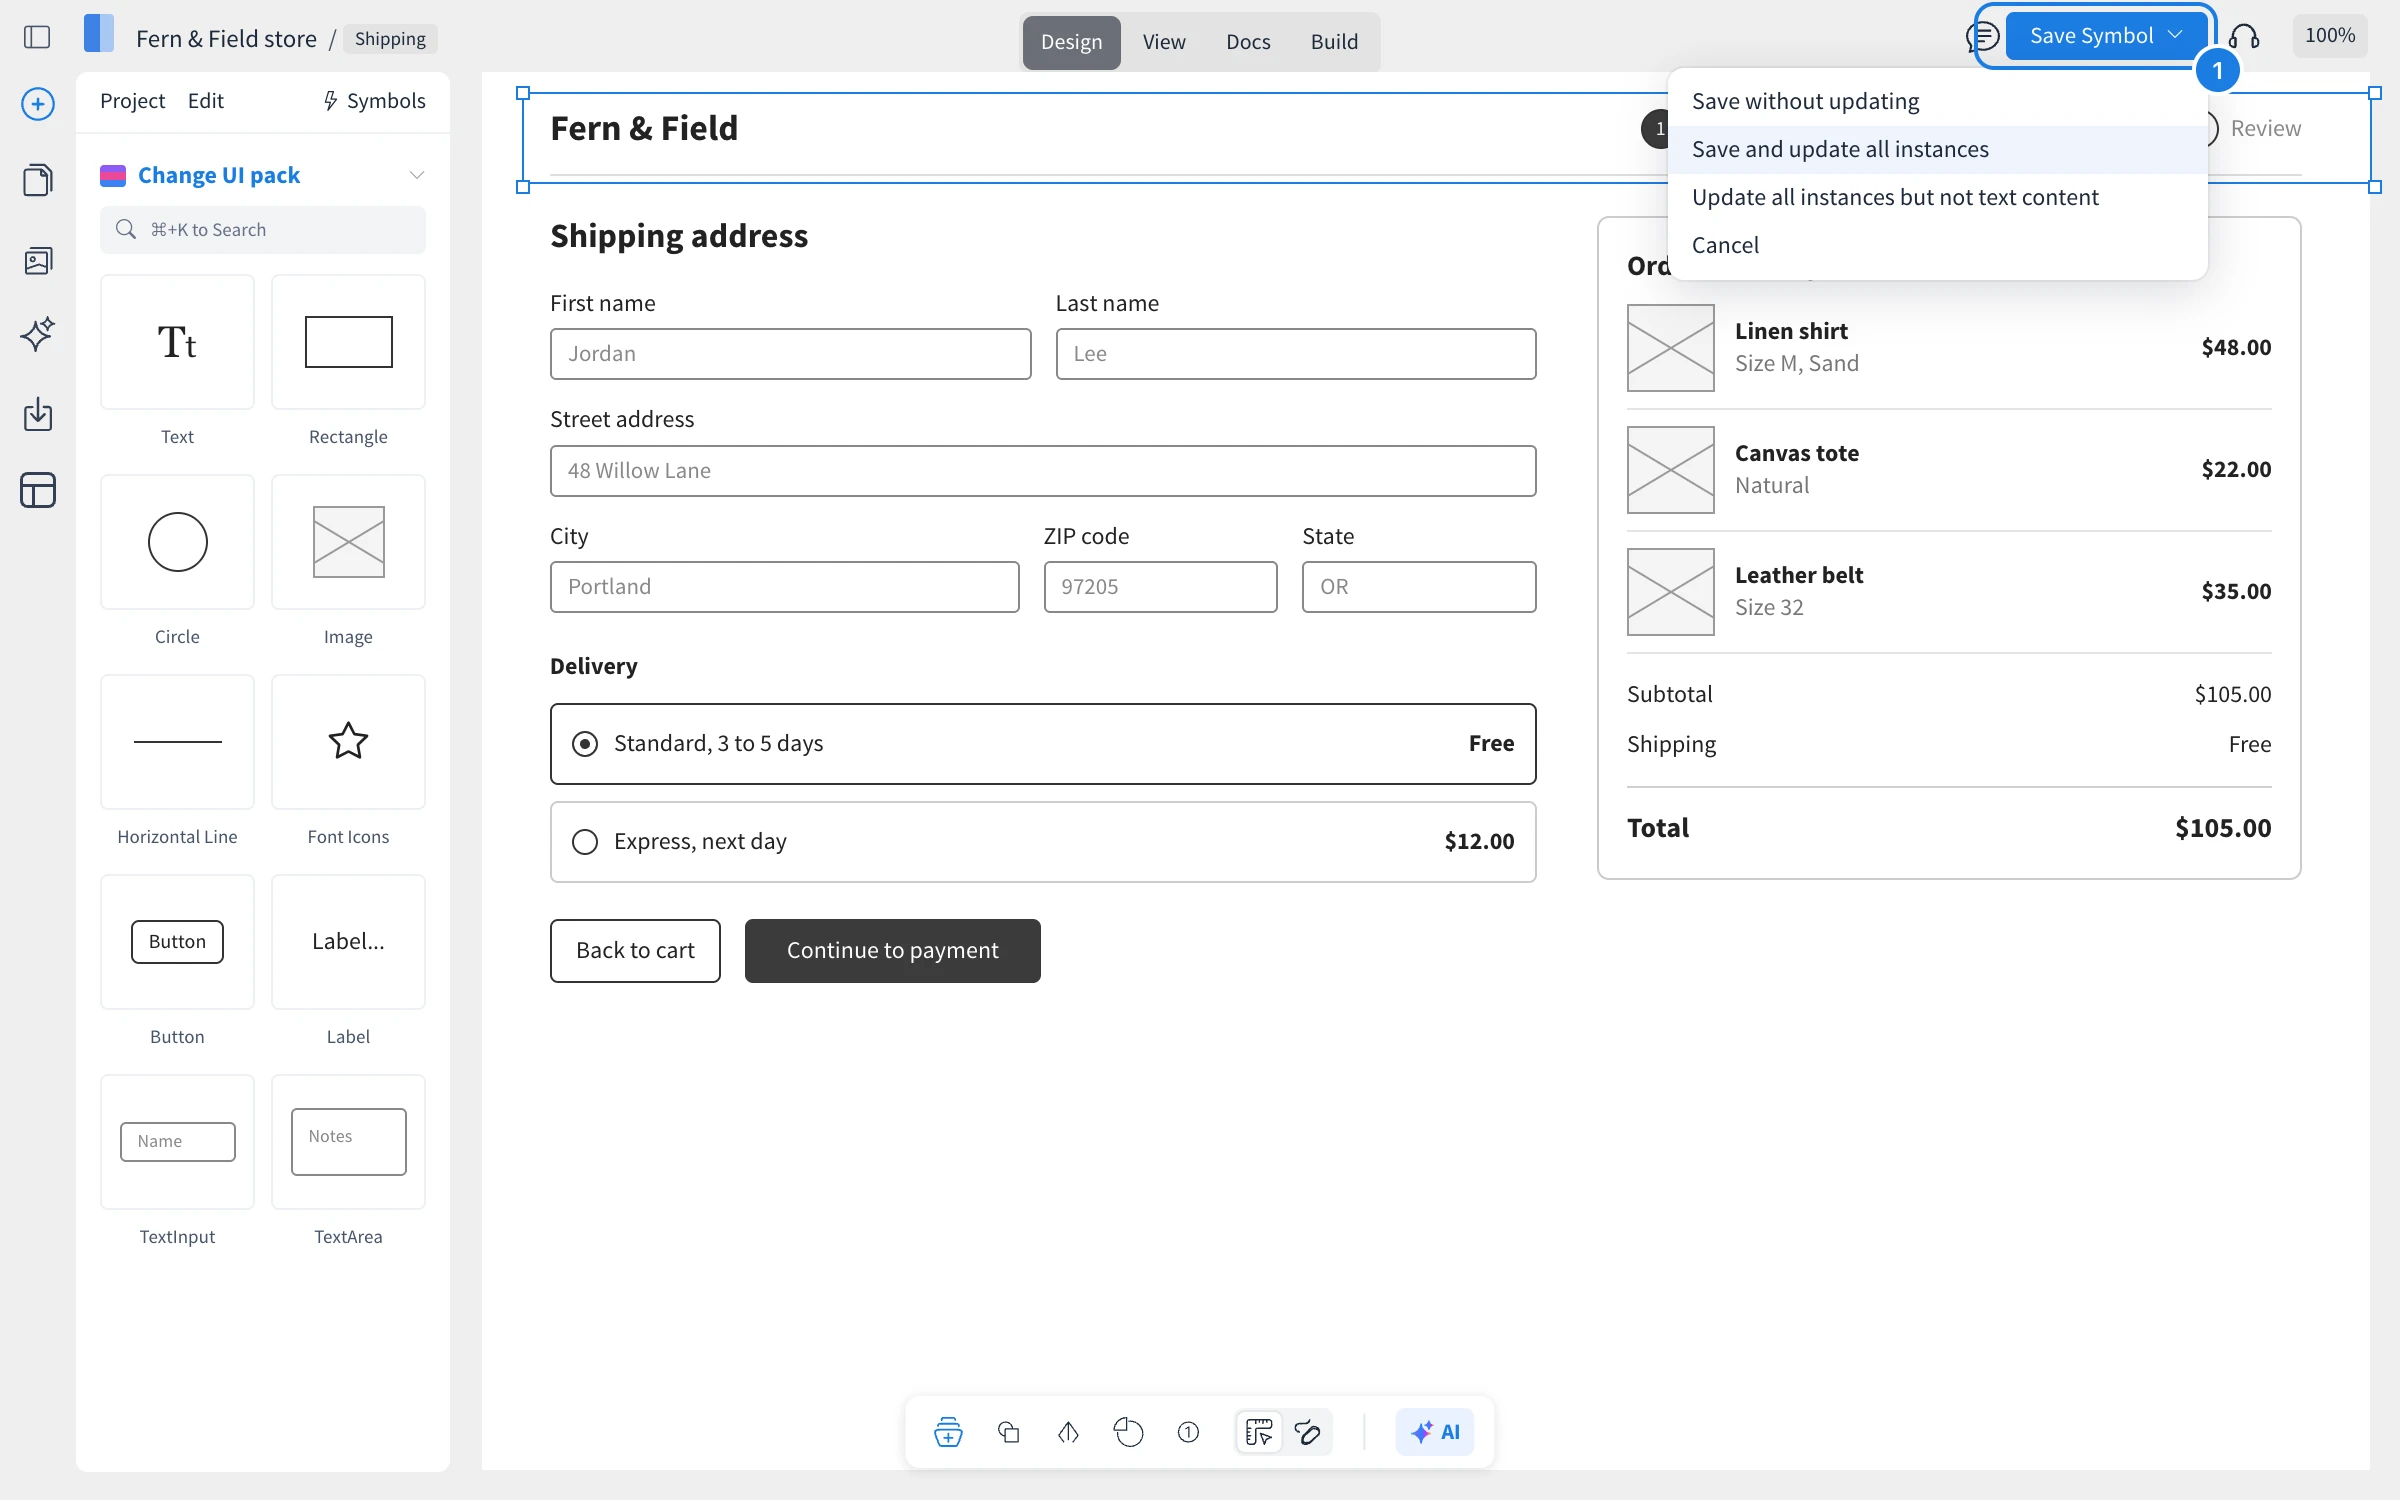Click the AI assistant button
Viewport: 2400px width, 1500px height.
[1435, 1432]
